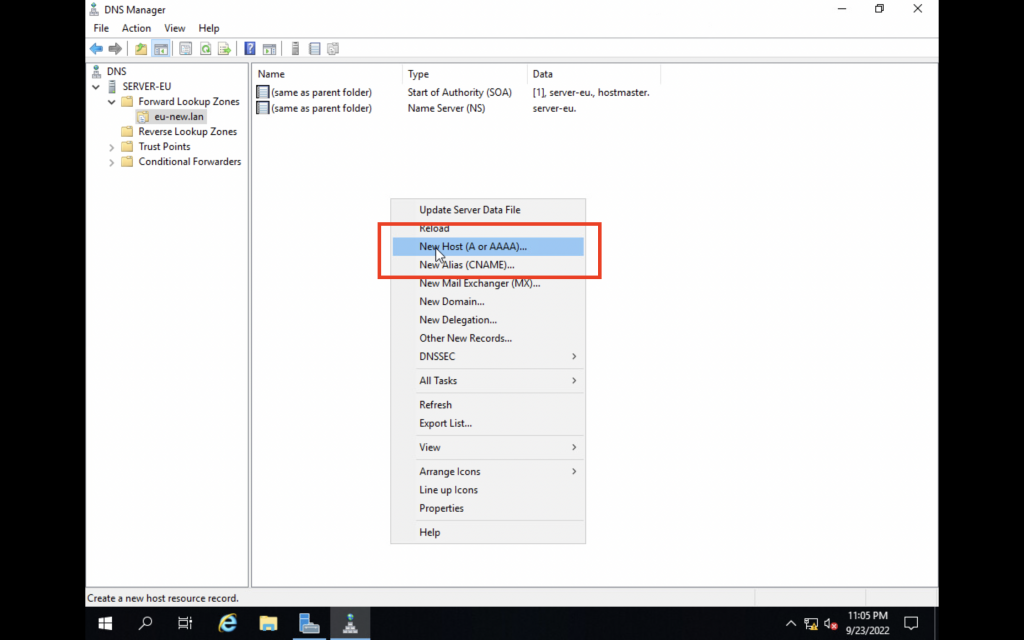Screen dimensions: 1024x640
Task: Launch Internet Explorer from the taskbar
Action: 227,624
